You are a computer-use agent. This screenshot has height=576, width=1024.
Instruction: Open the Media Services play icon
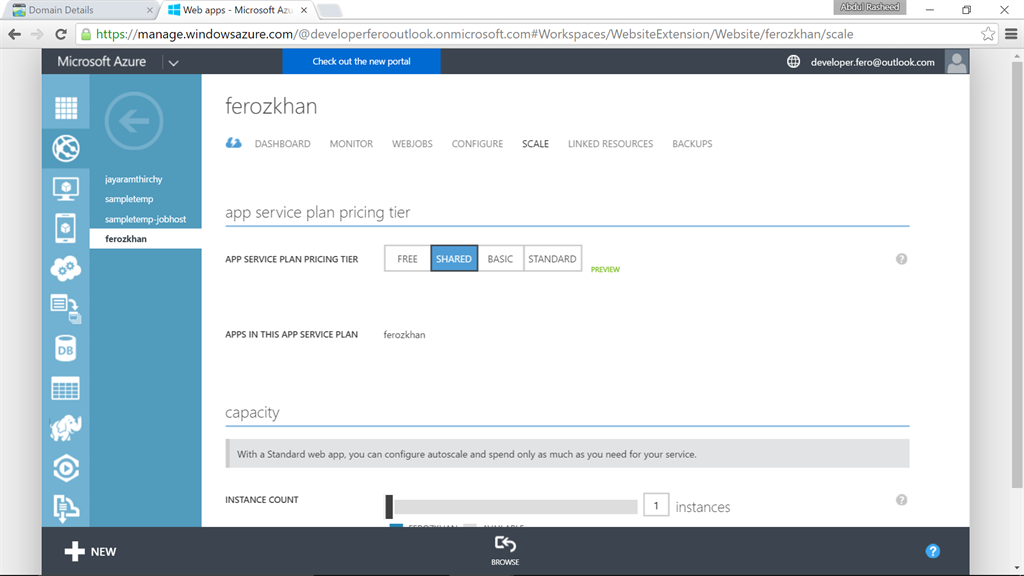tap(66, 468)
